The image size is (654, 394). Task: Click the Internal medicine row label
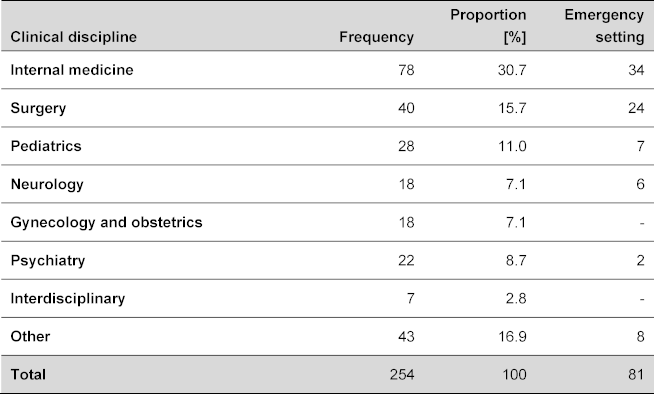click(x=72, y=70)
